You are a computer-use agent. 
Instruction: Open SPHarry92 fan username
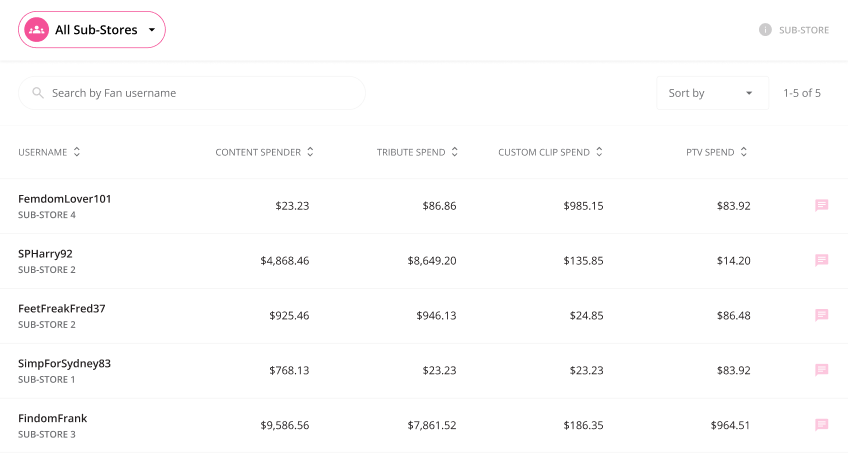(x=45, y=254)
